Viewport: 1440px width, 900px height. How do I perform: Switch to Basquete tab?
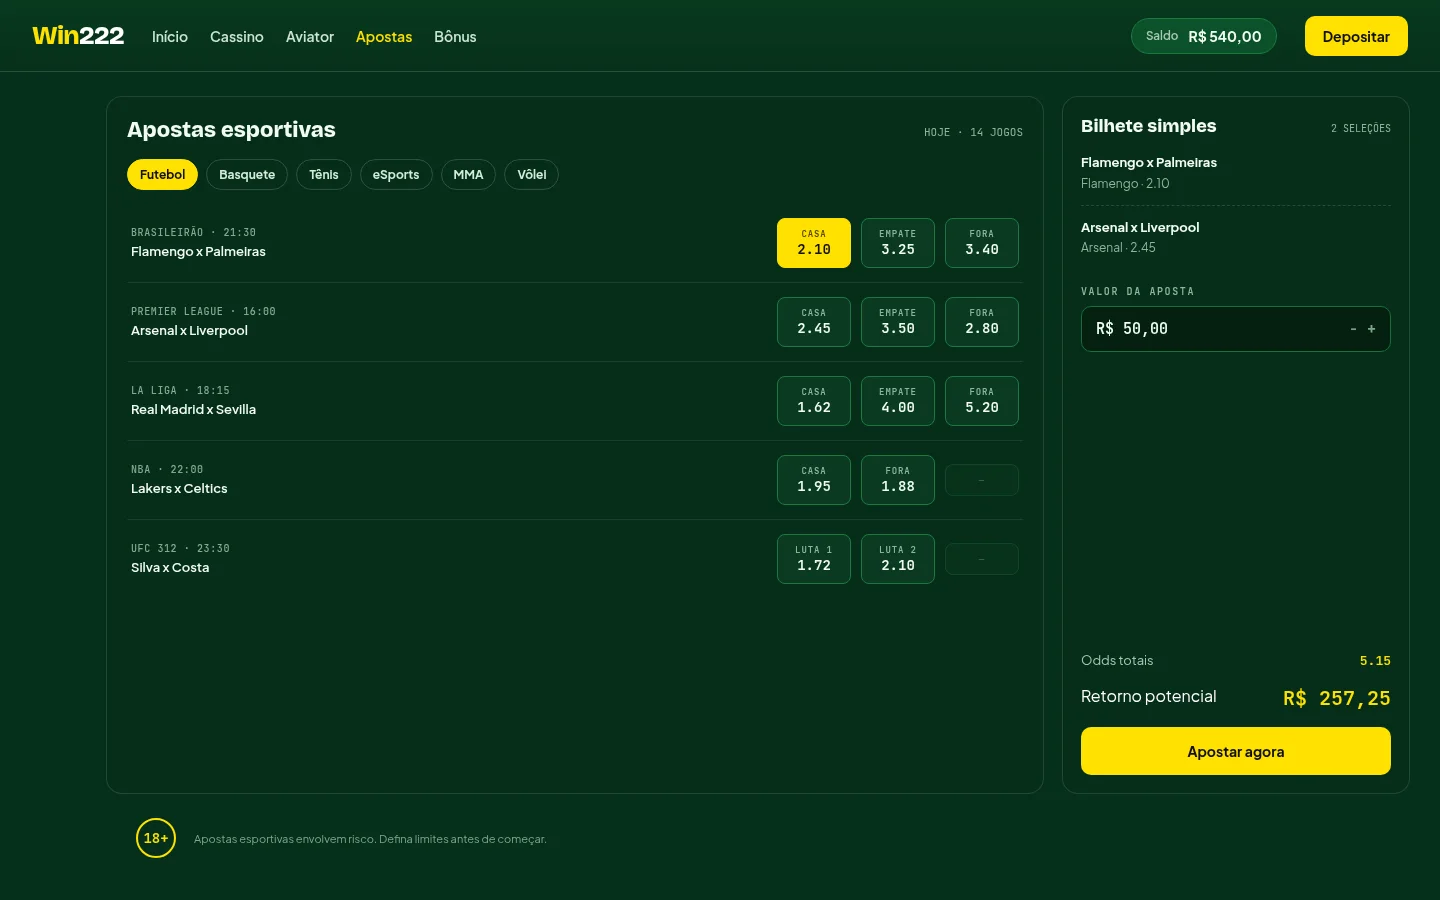pos(247,174)
